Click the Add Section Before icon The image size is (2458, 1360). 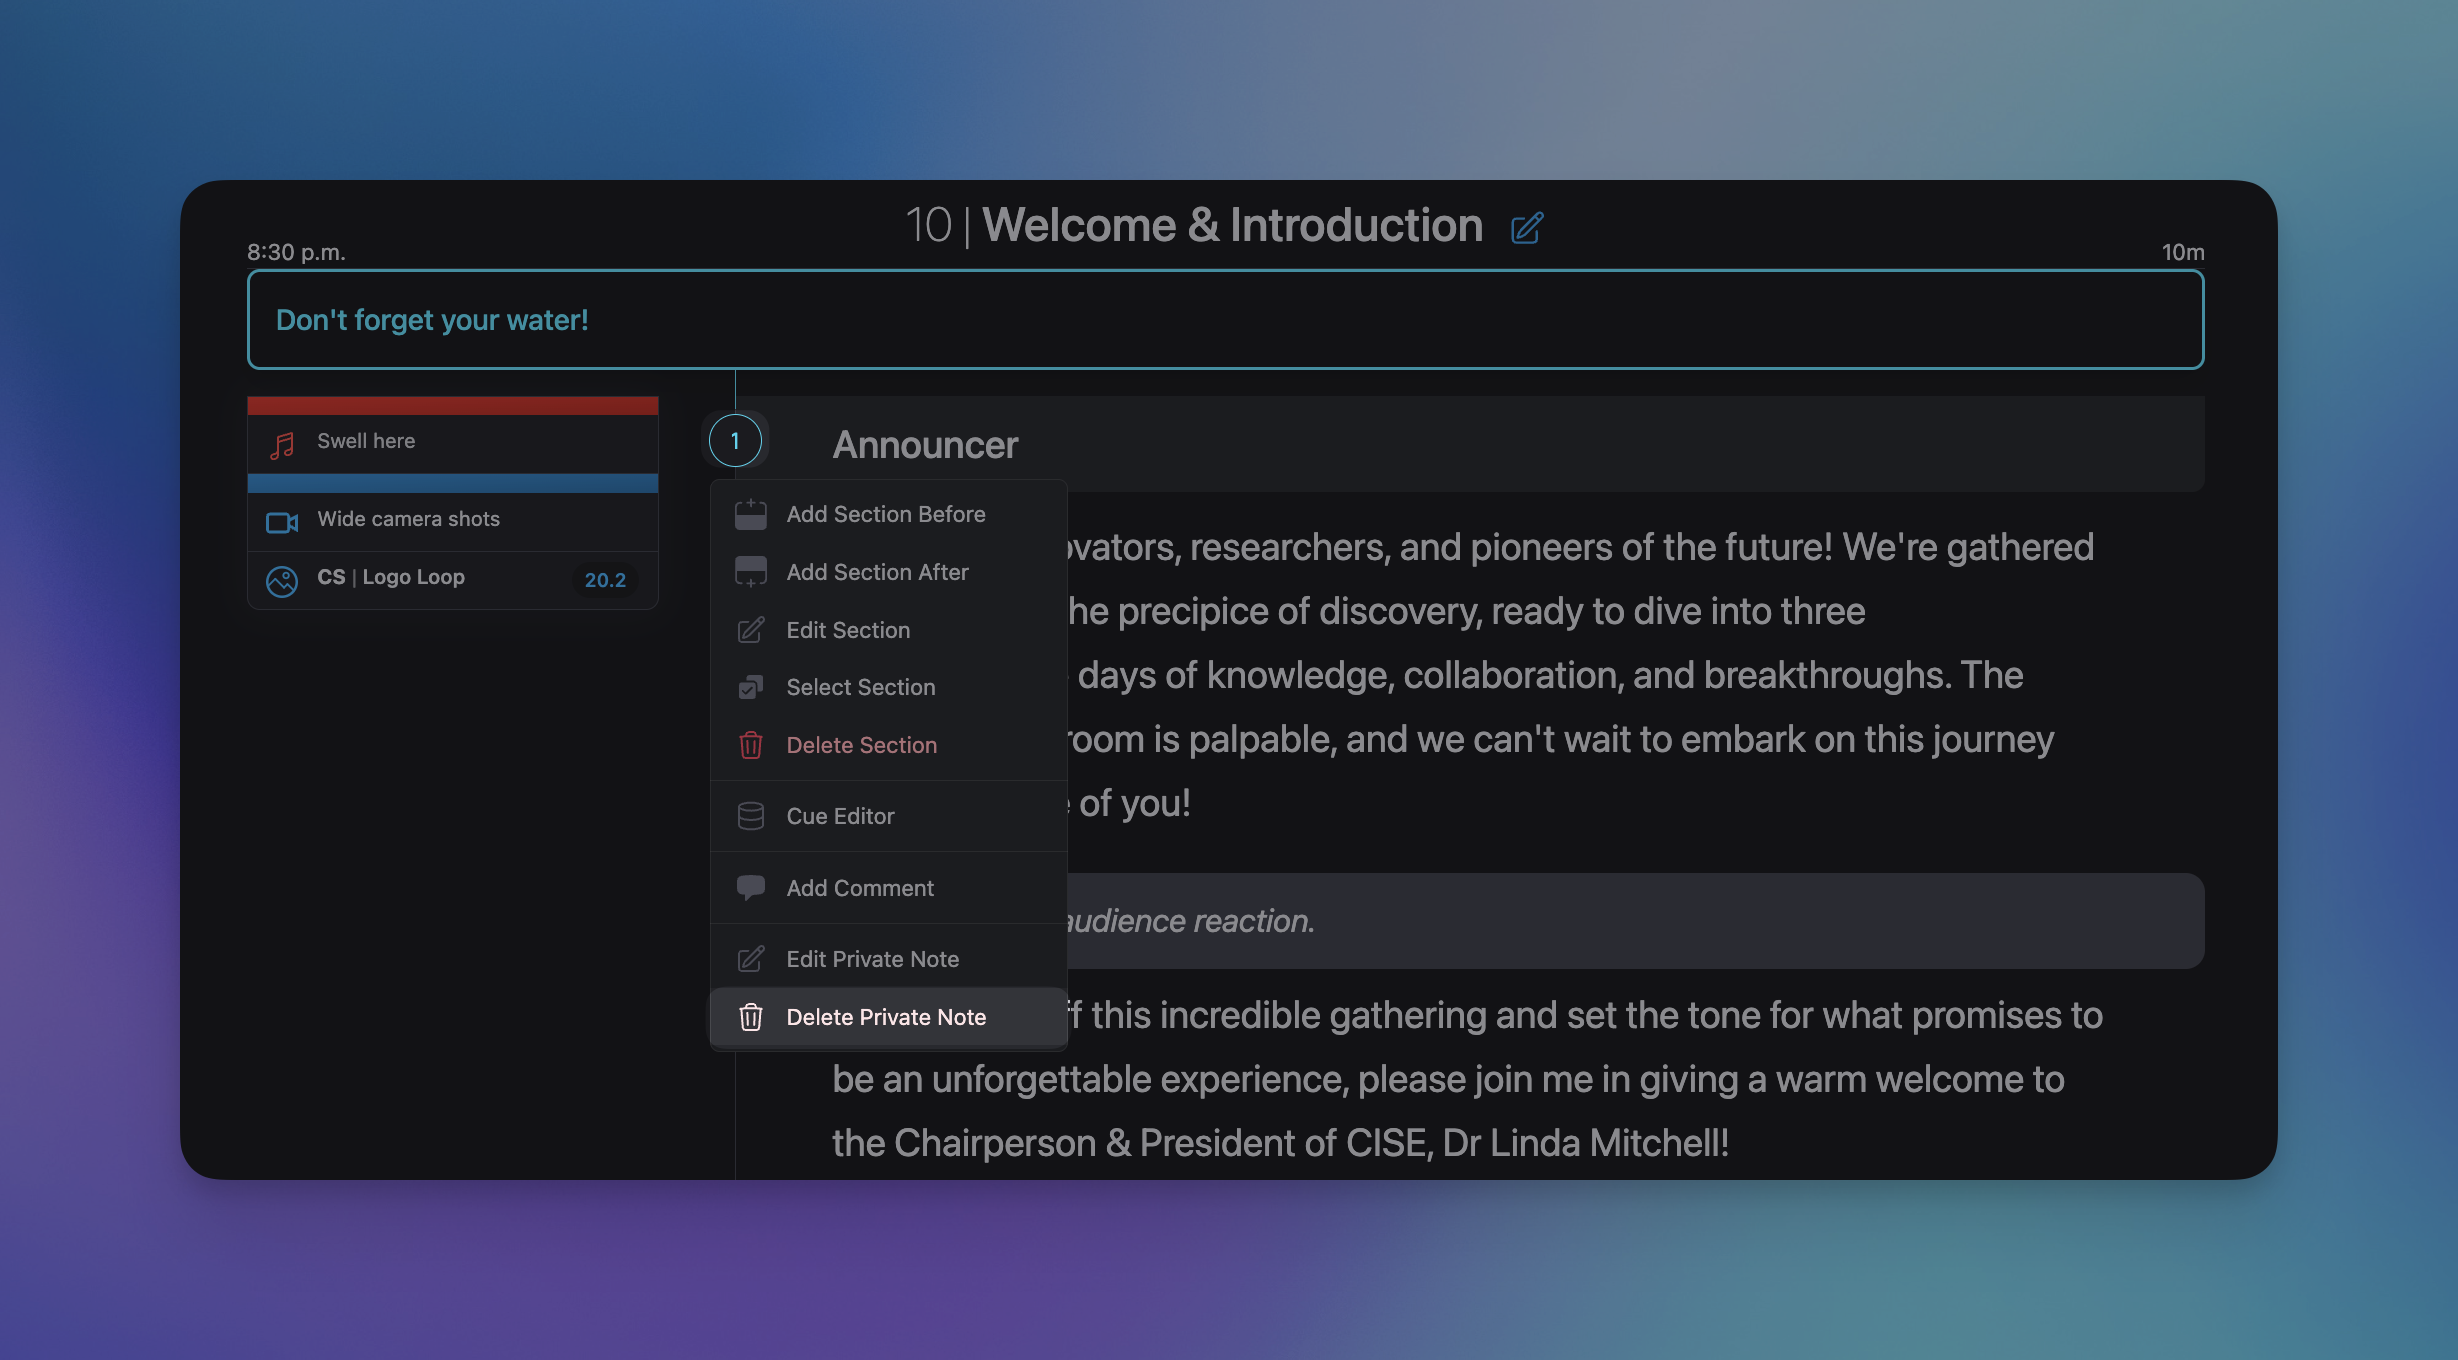[x=750, y=514]
